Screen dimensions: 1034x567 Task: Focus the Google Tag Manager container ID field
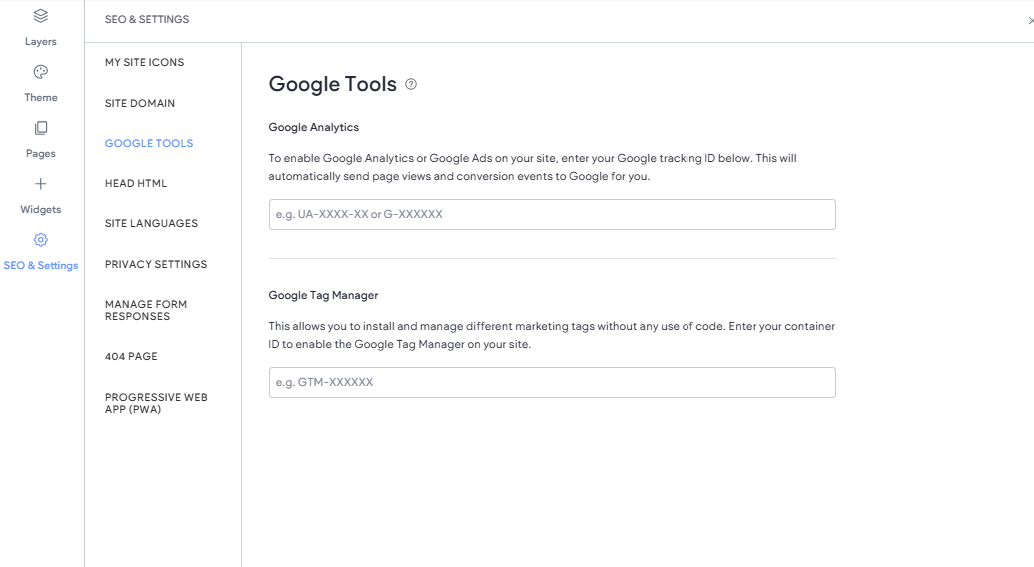[x=552, y=382]
